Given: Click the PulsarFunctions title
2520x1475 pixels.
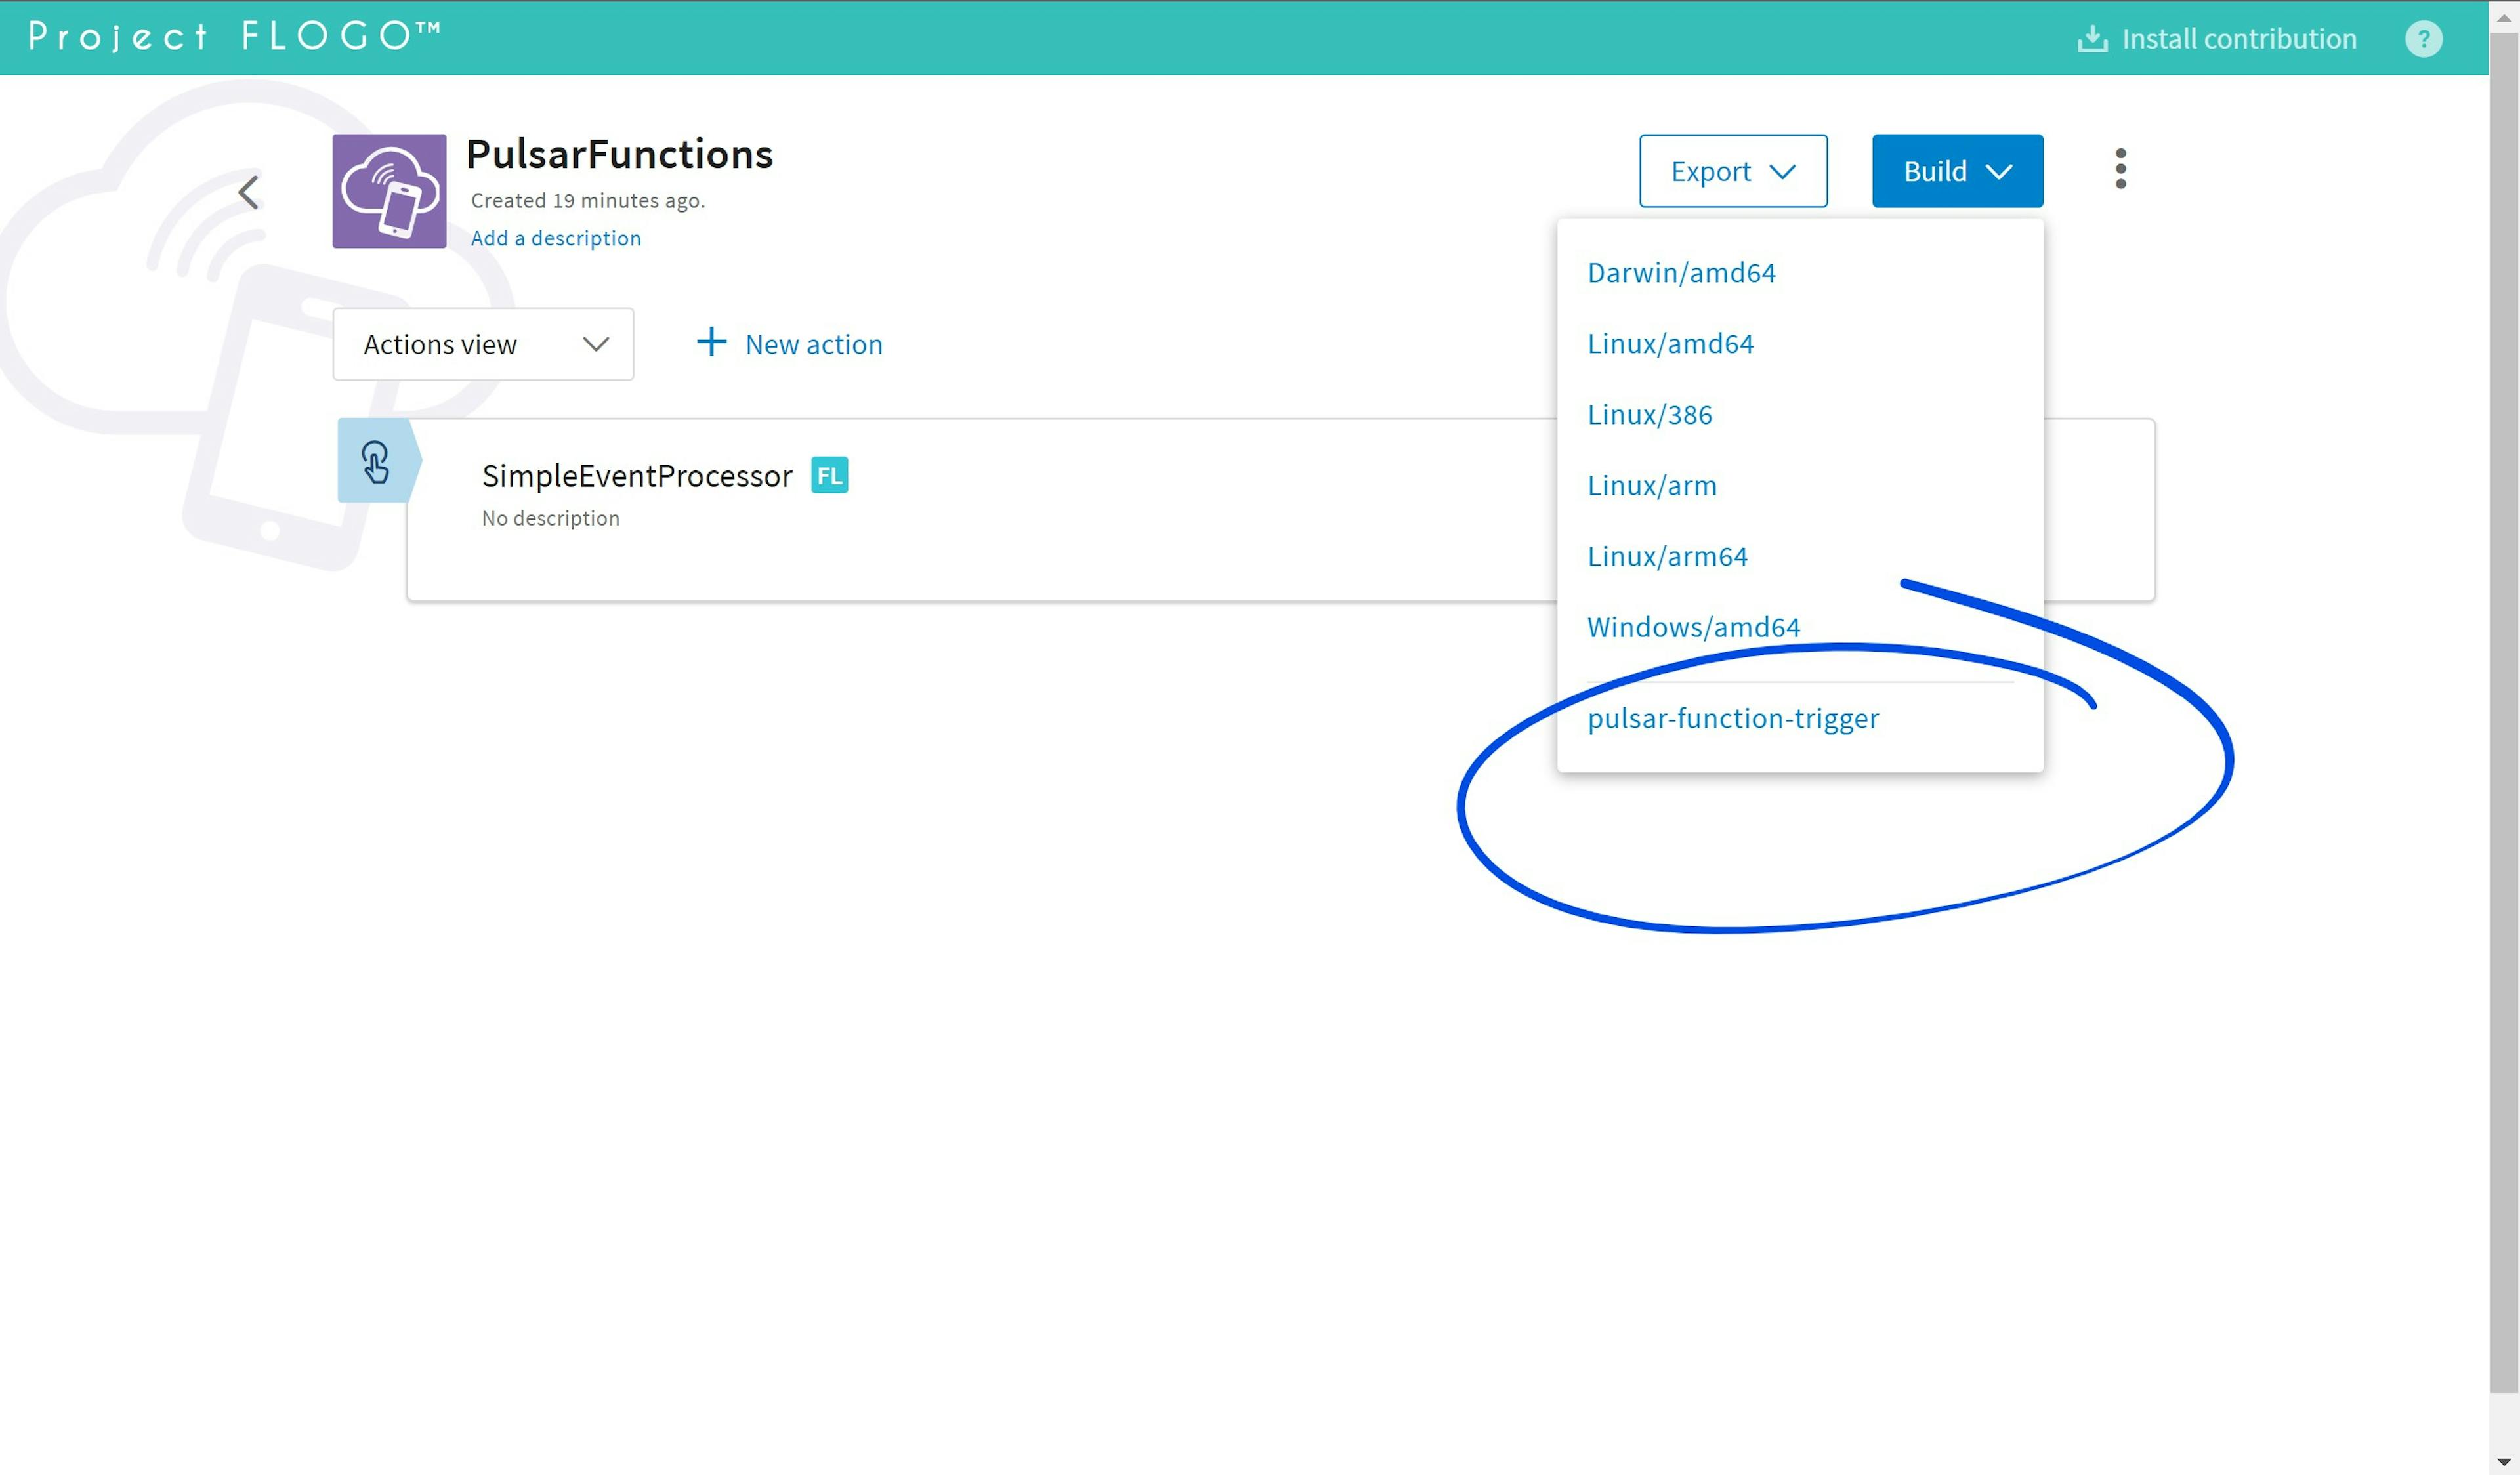Looking at the screenshot, I should [x=619, y=155].
